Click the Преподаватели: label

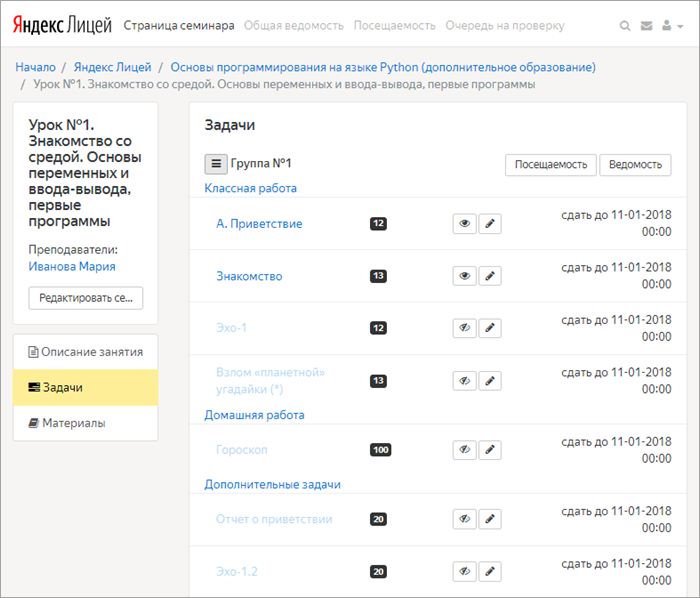(x=73, y=249)
